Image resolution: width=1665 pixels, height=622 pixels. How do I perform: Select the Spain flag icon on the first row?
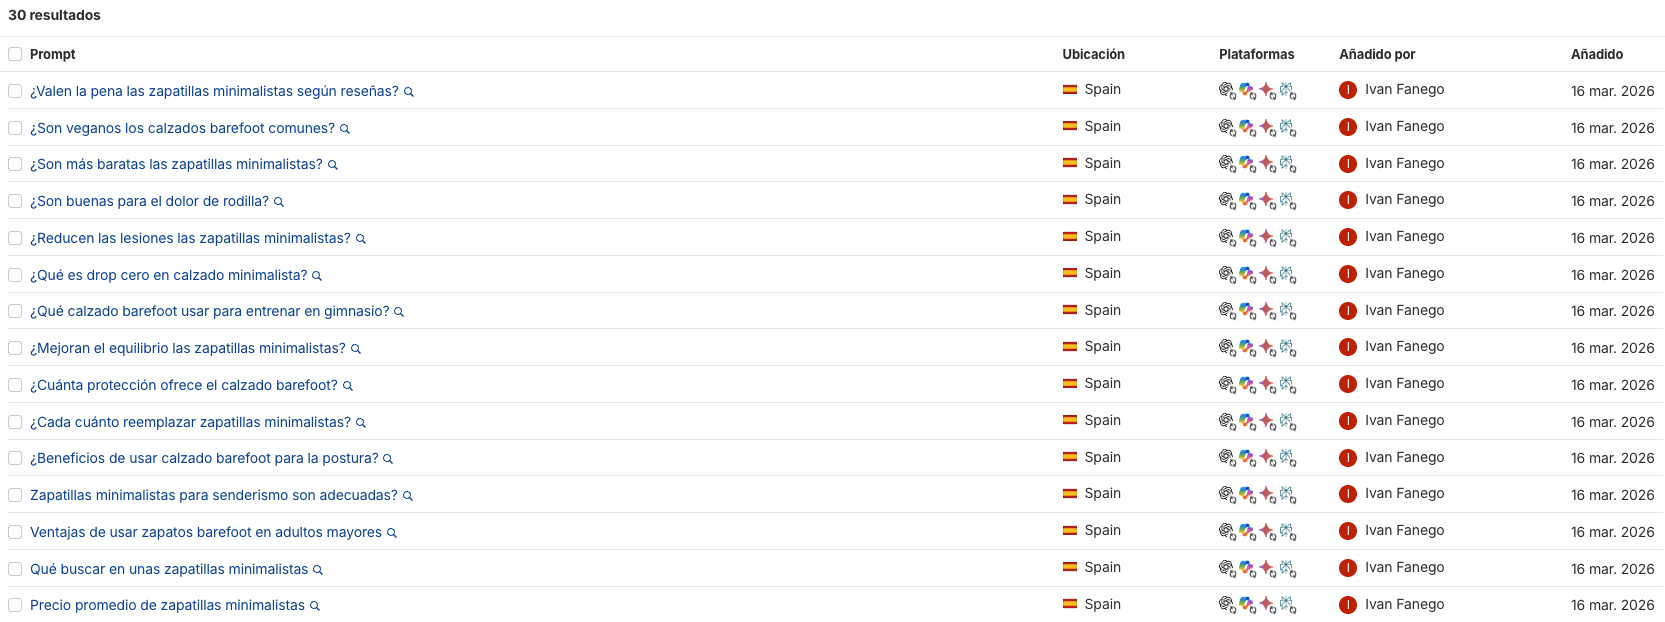1071,89
